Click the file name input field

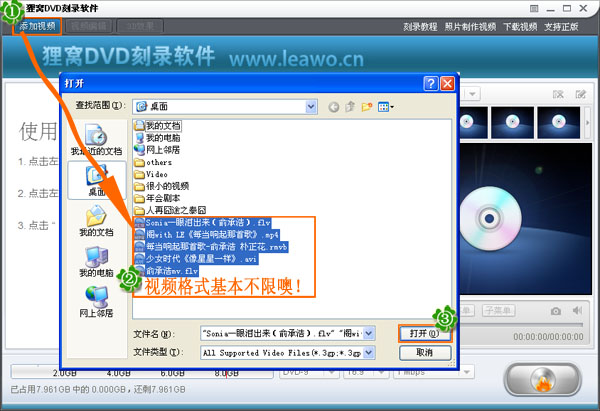280,333
